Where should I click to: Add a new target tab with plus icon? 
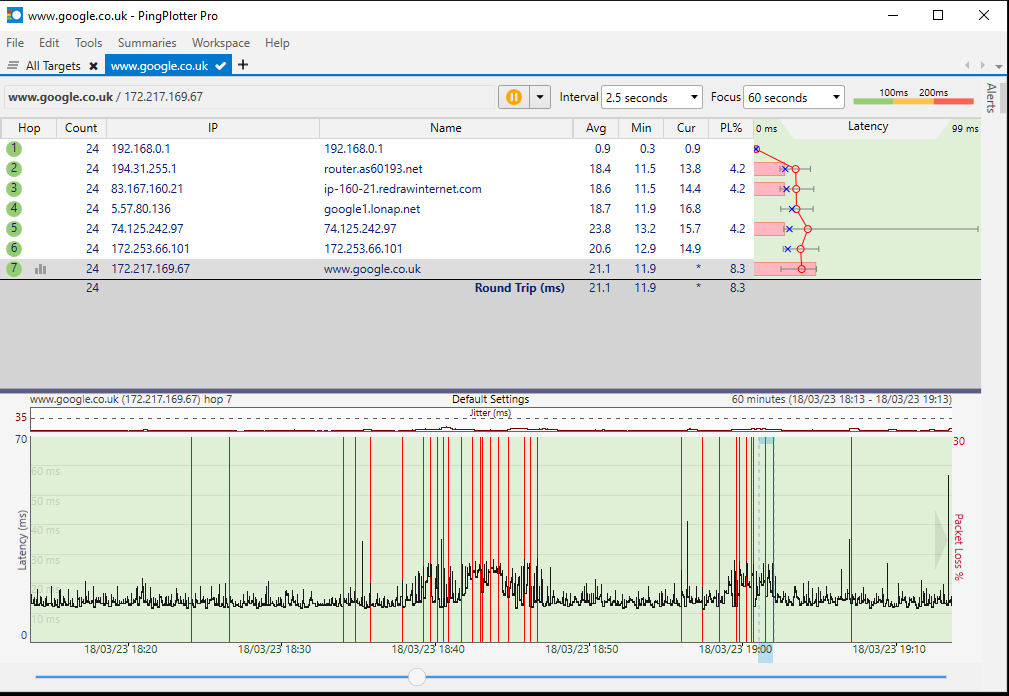tap(243, 65)
